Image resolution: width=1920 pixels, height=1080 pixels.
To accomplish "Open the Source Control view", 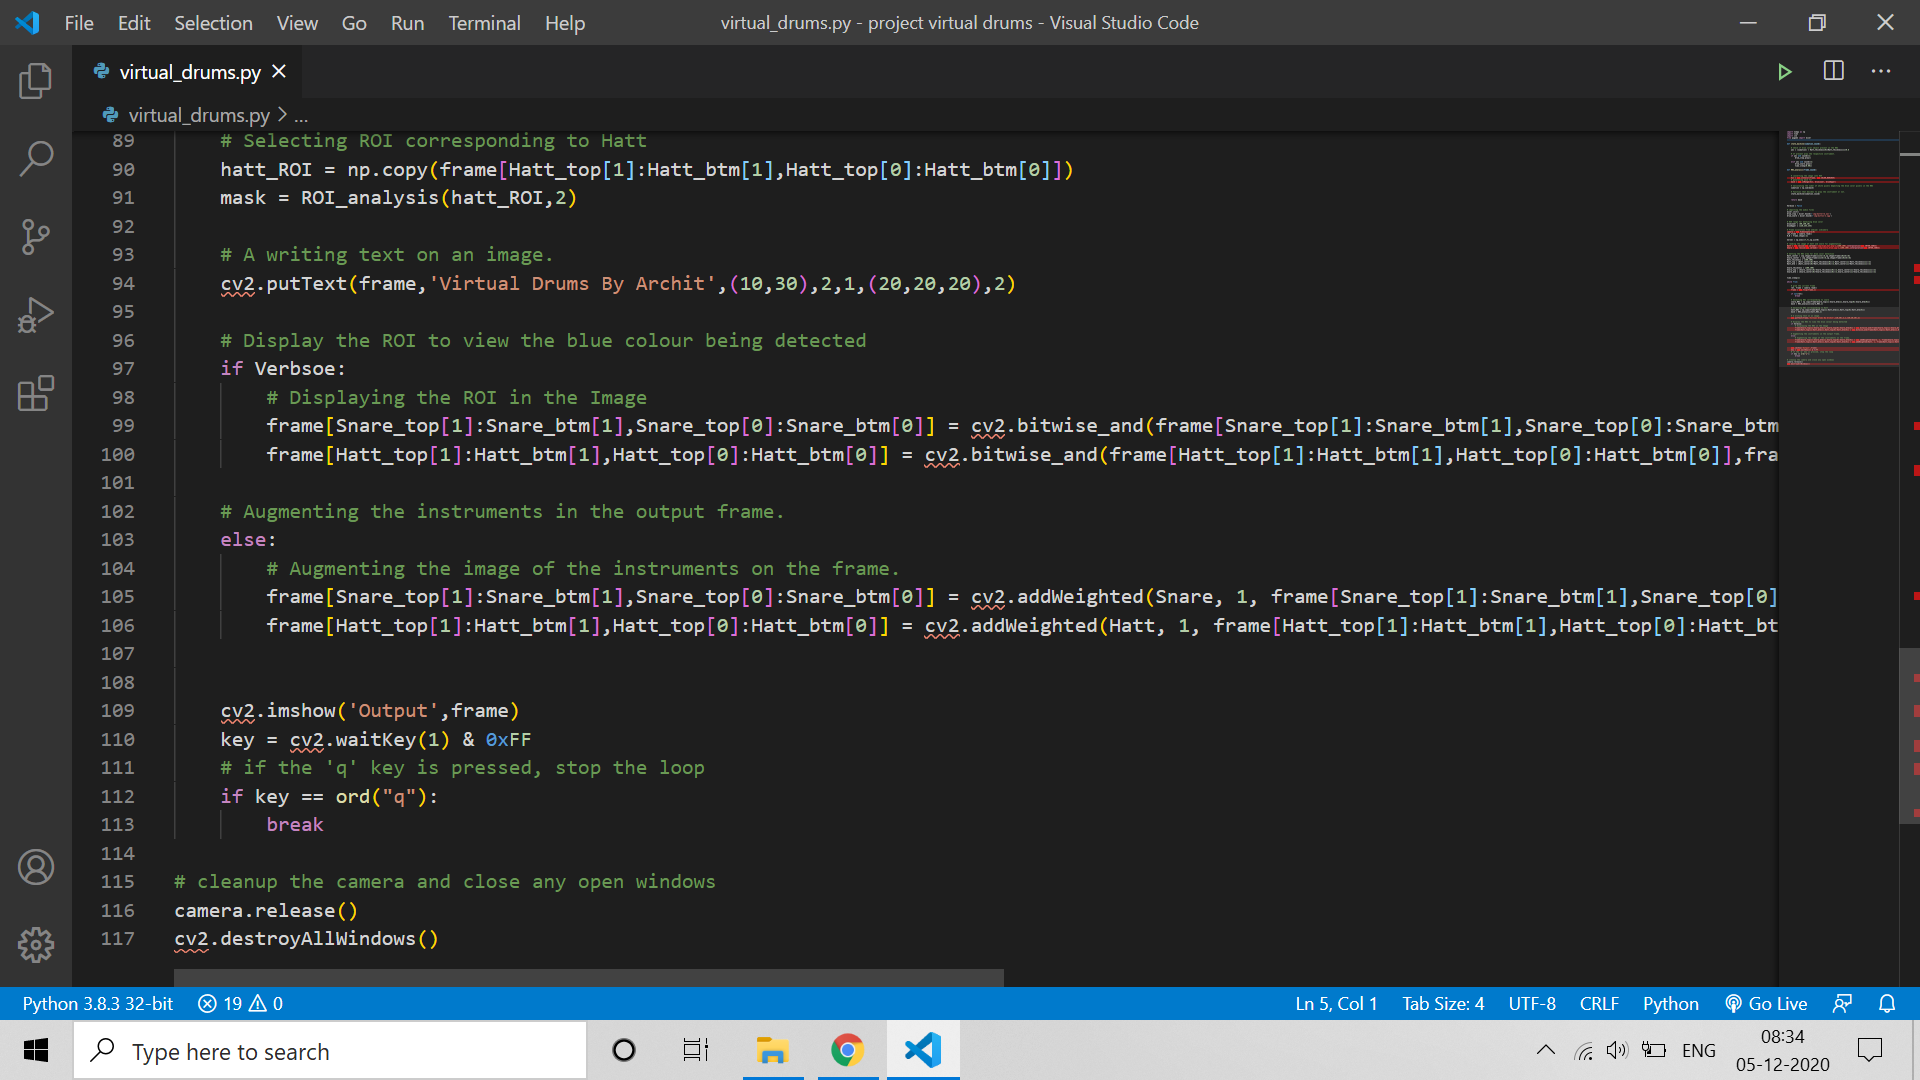I will (x=36, y=237).
